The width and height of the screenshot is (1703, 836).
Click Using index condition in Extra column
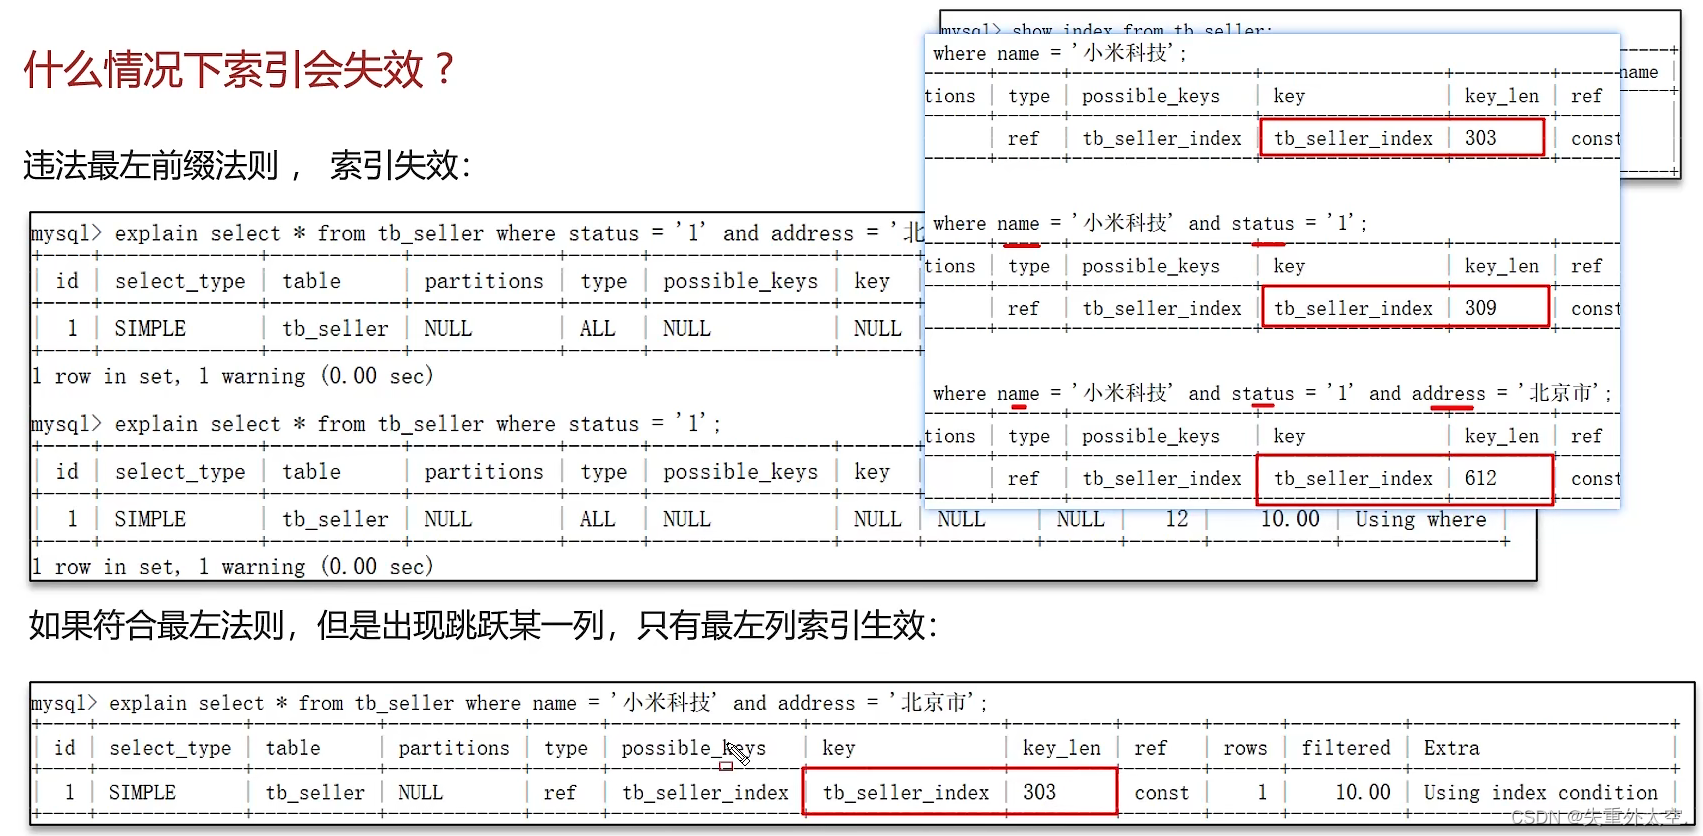coord(1540,792)
